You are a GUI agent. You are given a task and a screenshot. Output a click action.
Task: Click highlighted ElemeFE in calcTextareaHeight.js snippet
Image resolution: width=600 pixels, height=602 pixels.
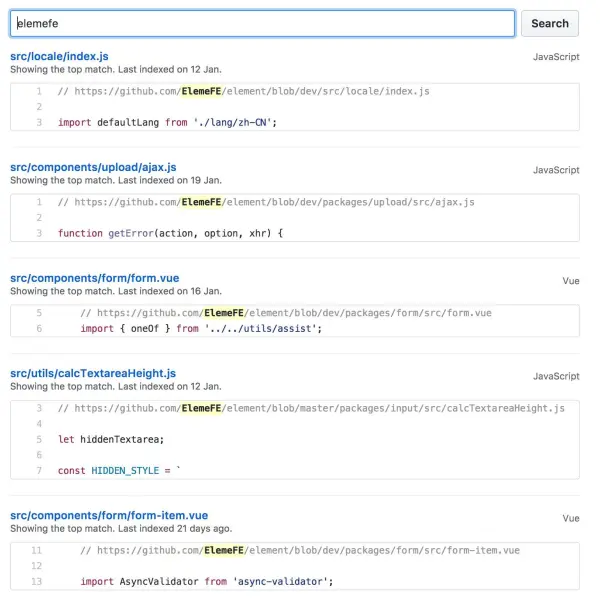pyautogui.click(x=203, y=408)
